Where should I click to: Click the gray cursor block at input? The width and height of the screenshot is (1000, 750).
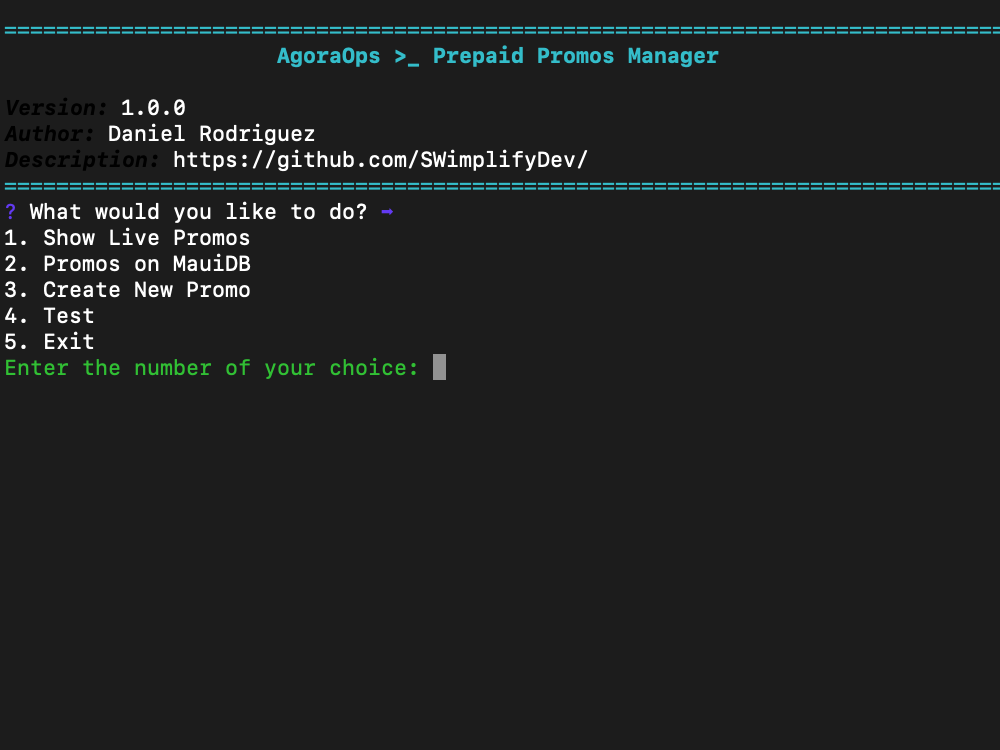pyautogui.click(x=439, y=367)
